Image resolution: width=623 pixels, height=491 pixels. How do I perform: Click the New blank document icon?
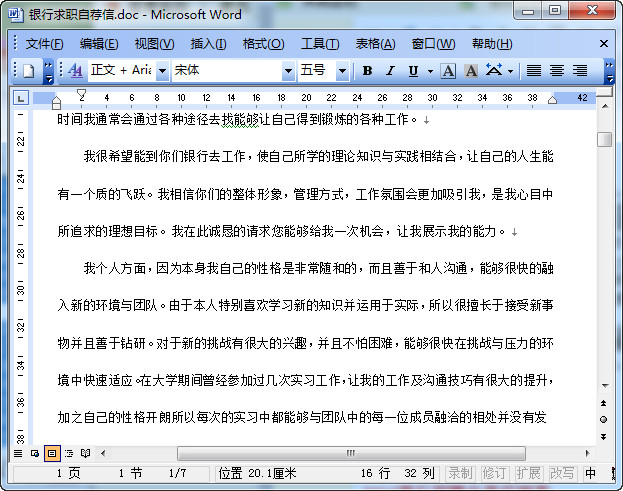click(28, 71)
